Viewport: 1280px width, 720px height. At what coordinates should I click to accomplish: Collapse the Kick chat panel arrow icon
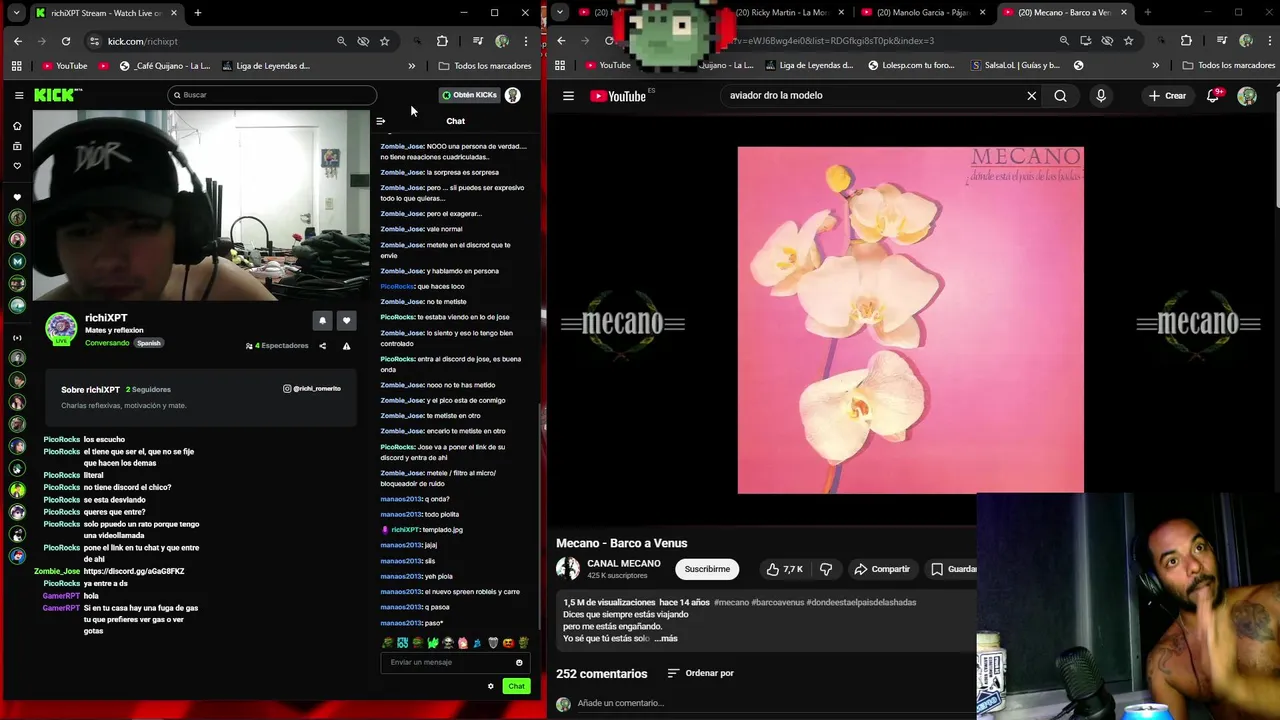[x=380, y=121]
